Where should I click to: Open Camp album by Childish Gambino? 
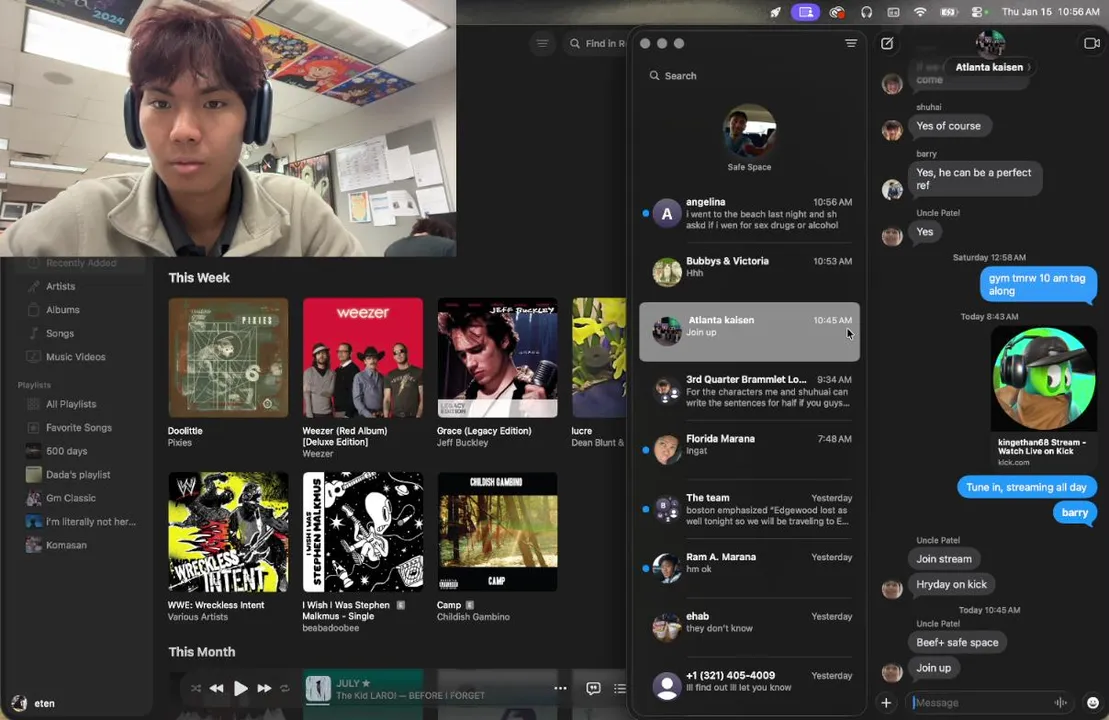[497, 532]
